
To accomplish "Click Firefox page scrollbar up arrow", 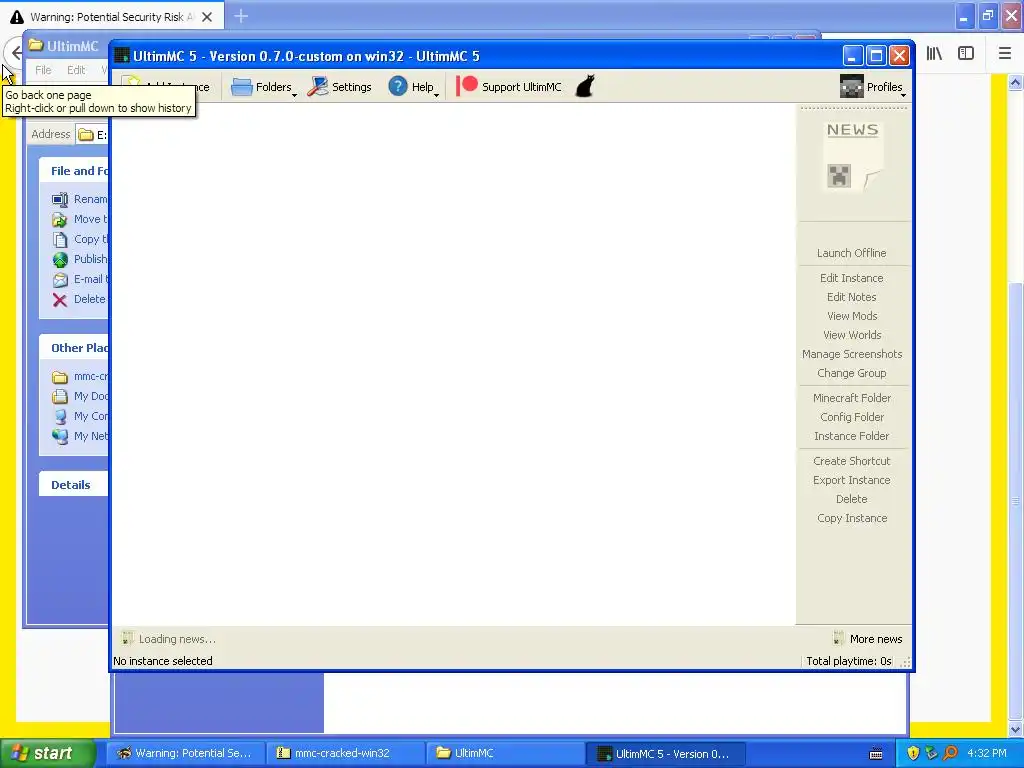I will click(x=1015, y=82).
